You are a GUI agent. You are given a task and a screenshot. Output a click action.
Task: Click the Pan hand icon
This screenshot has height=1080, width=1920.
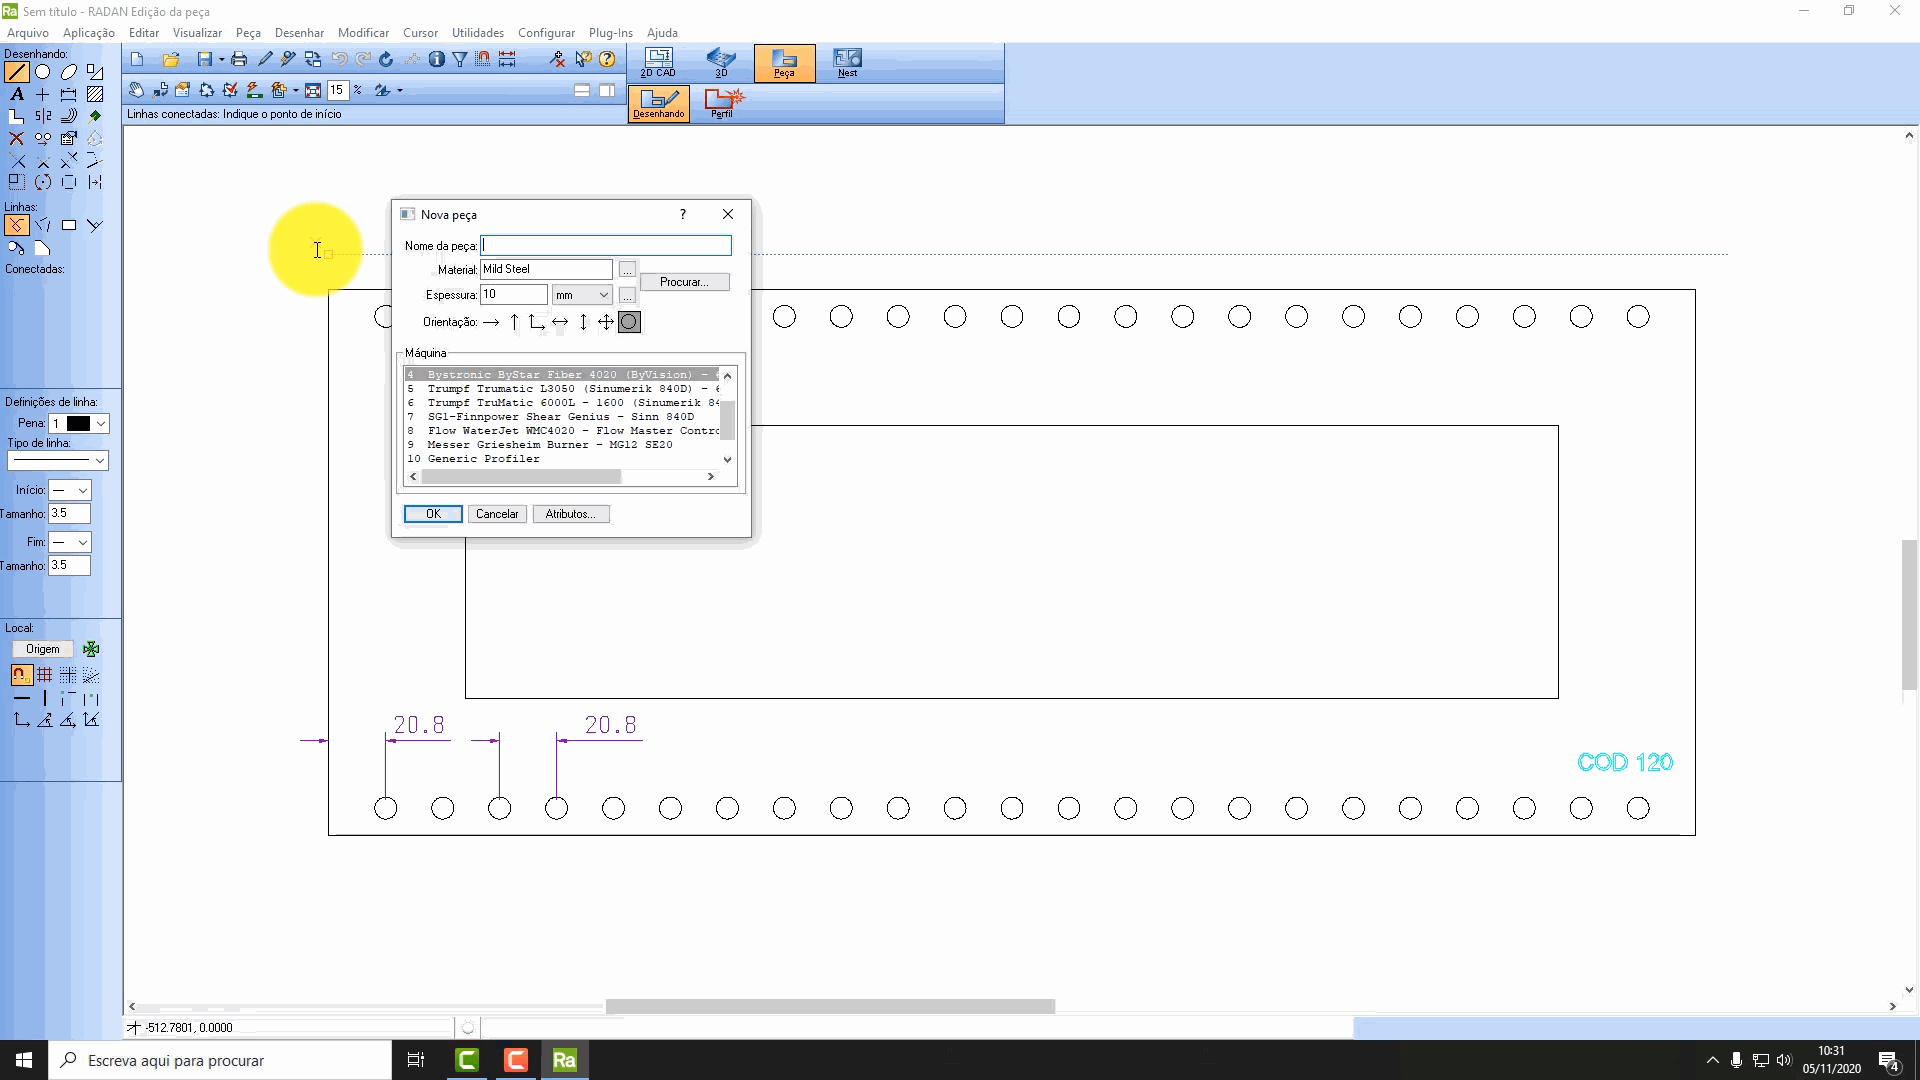pos(137,90)
